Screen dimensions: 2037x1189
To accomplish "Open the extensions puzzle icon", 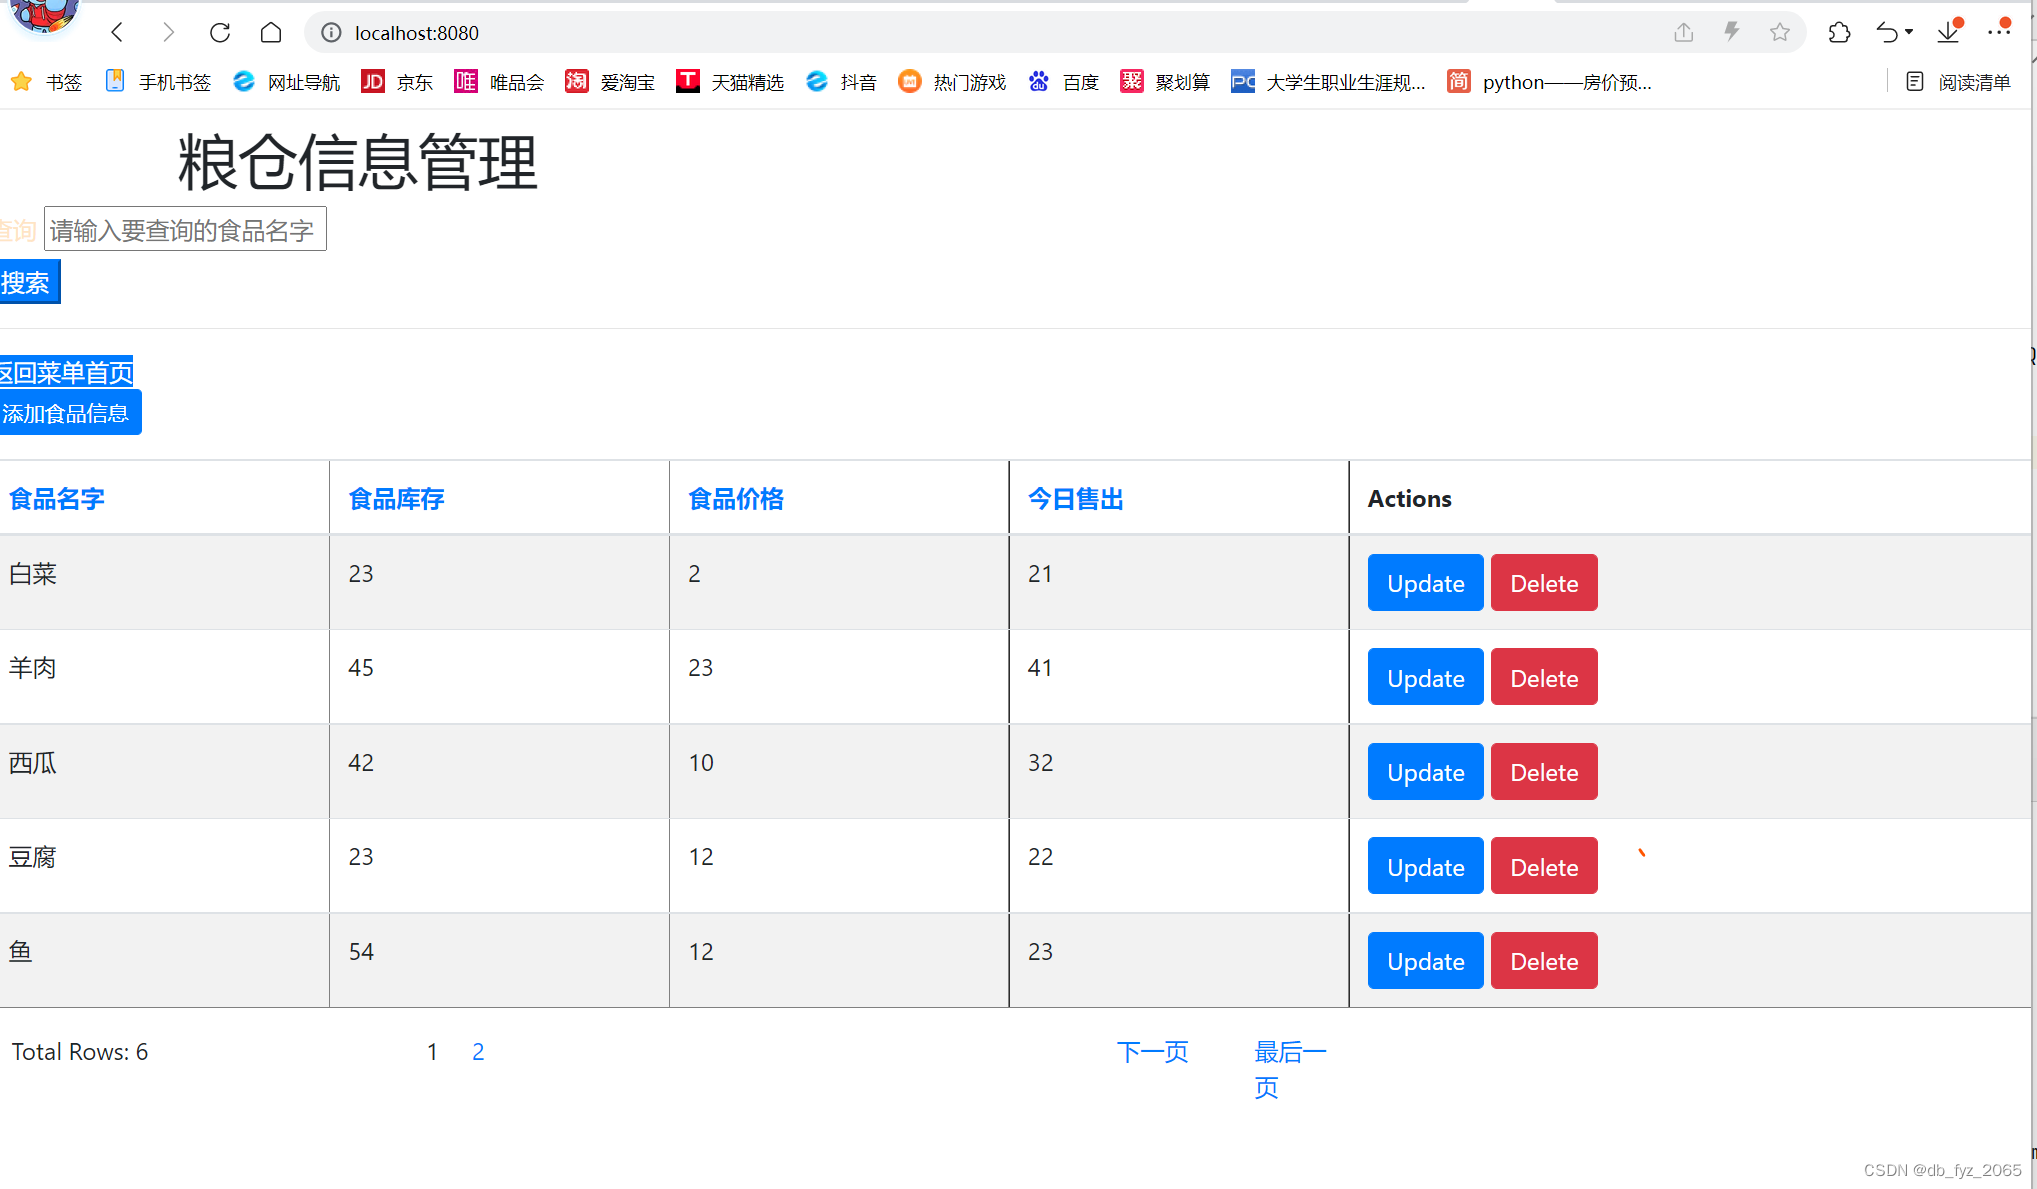I will tap(1839, 33).
